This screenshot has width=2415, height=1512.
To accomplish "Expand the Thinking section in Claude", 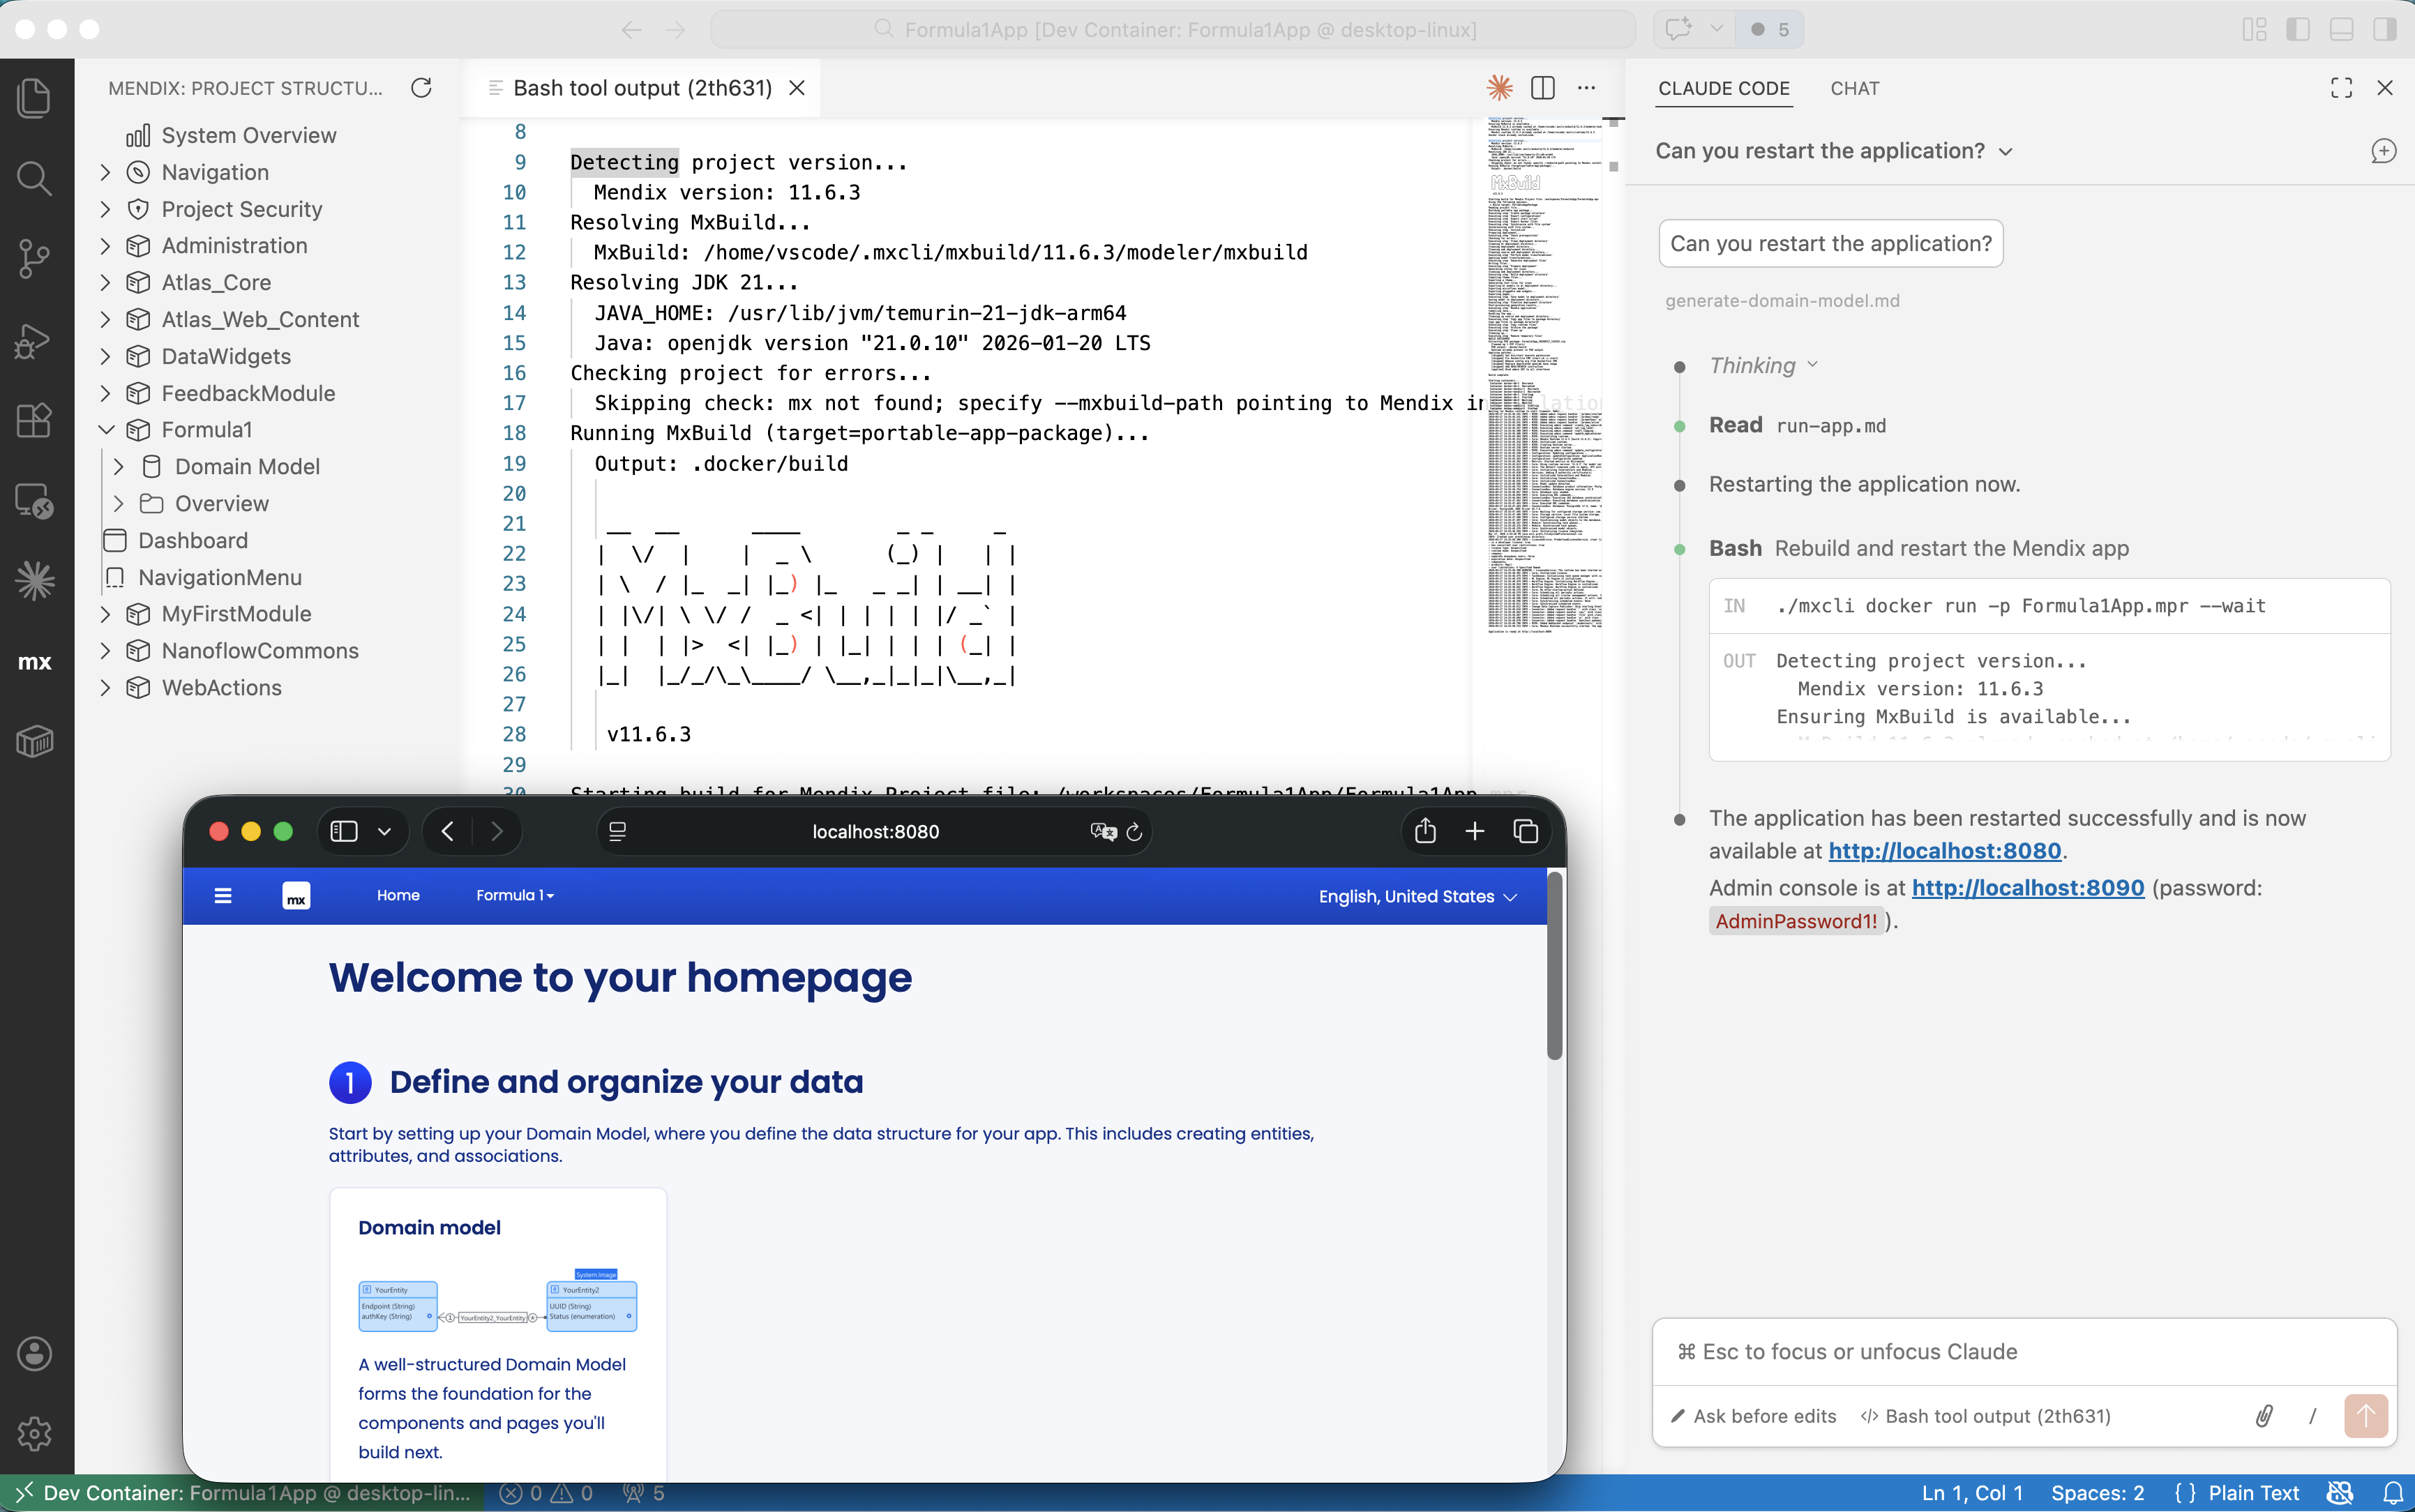I will (1763, 366).
